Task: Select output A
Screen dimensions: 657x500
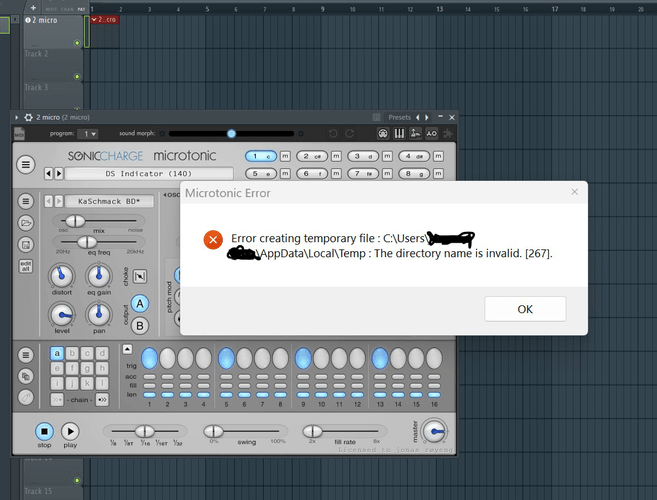Action: [140, 304]
